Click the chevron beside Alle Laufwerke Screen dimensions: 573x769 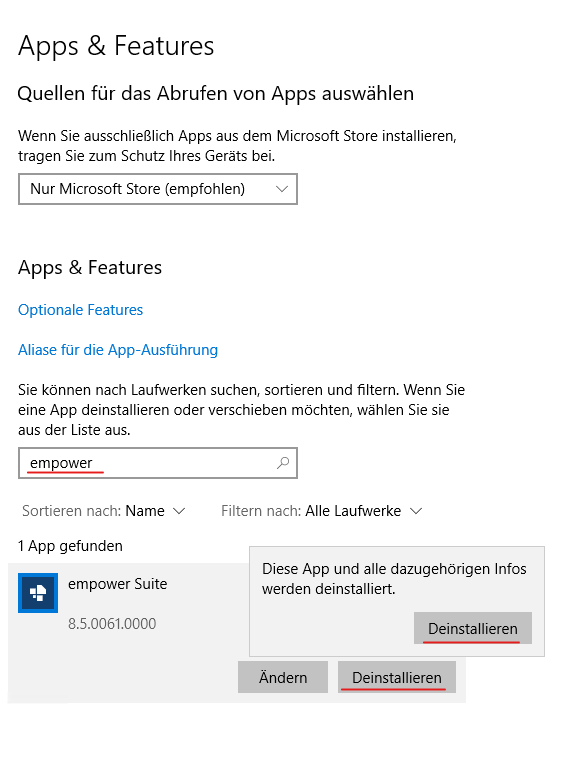[416, 511]
